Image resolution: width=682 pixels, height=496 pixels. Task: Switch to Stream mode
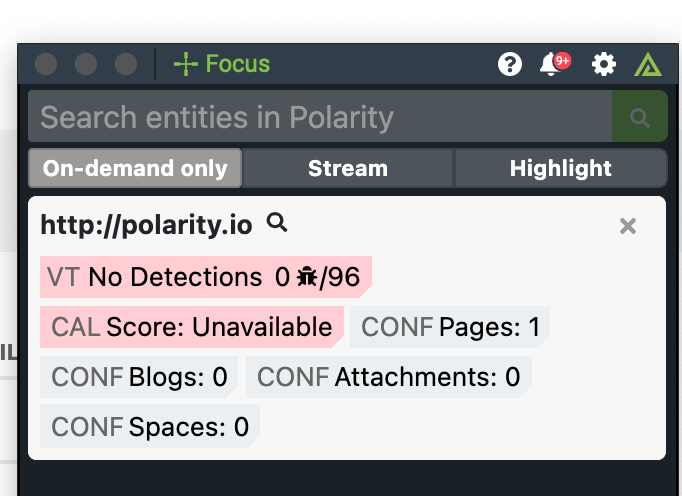(348, 168)
